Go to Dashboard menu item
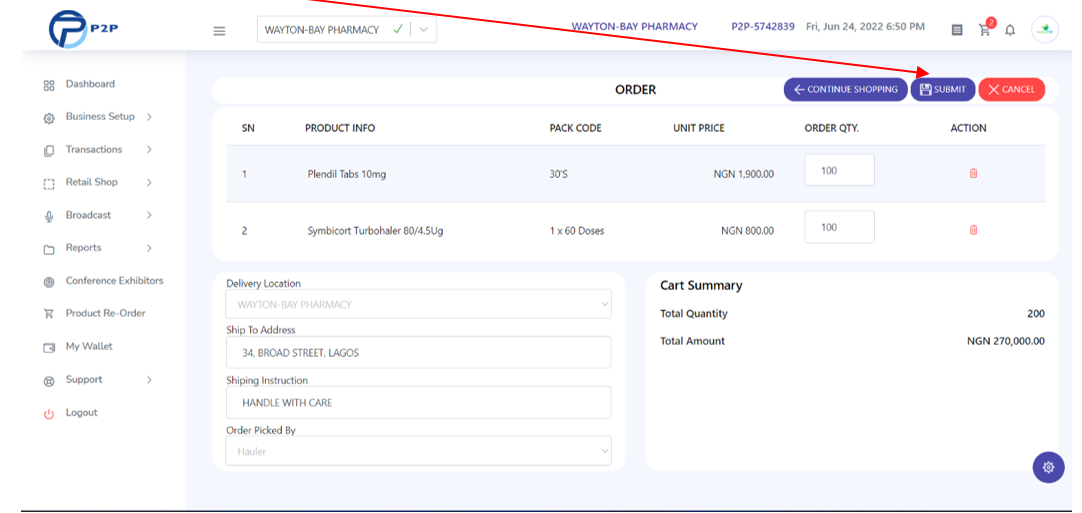This screenshot has width=1082, height=513. click(x=90, y=84)
